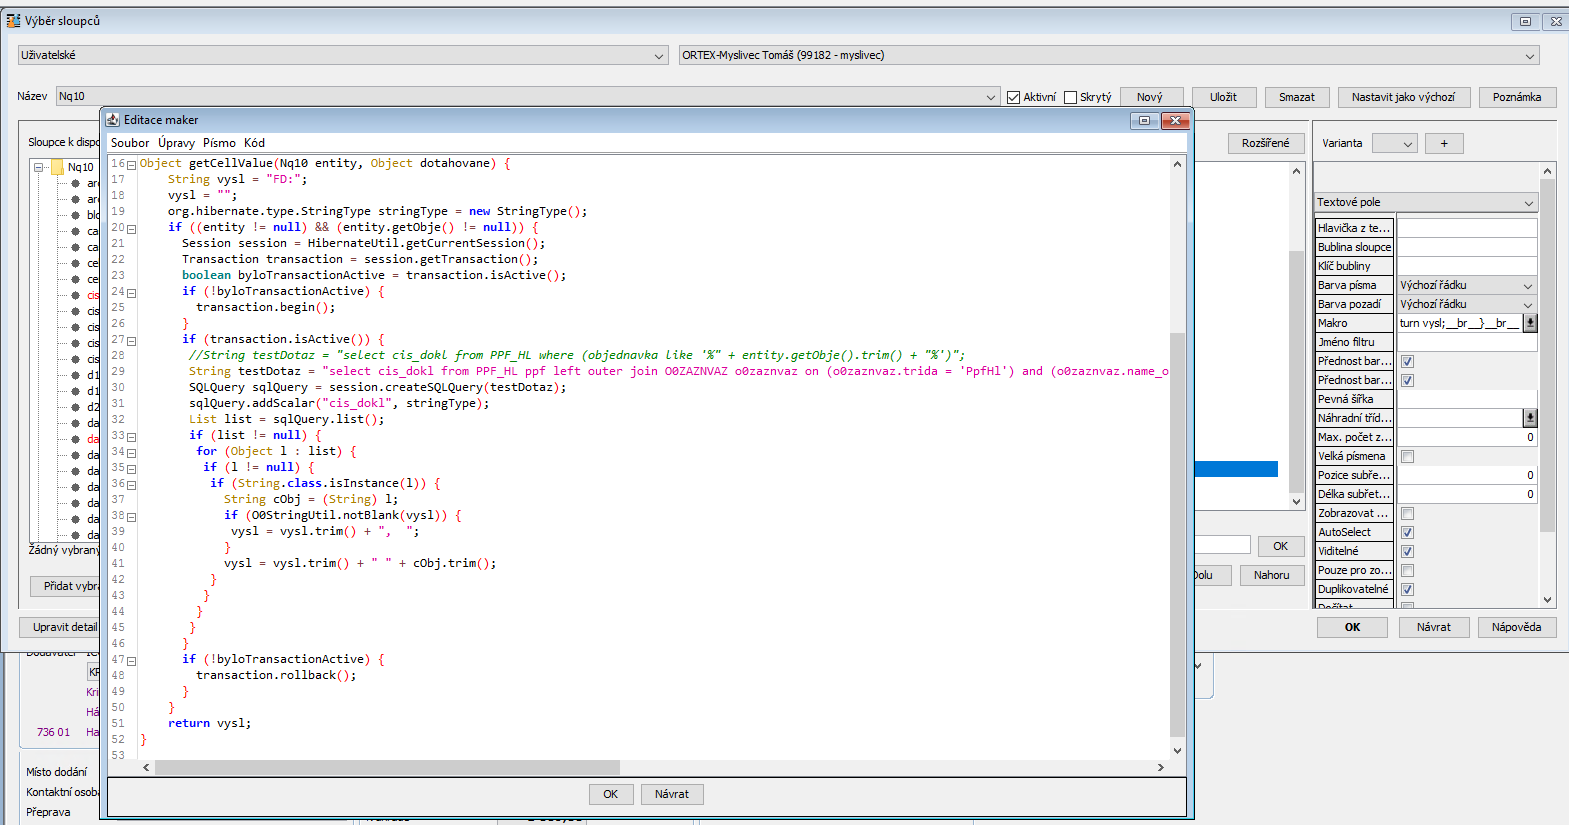Open the Kód menu in editor
The image size is (1569, 825).
point(254,143)
